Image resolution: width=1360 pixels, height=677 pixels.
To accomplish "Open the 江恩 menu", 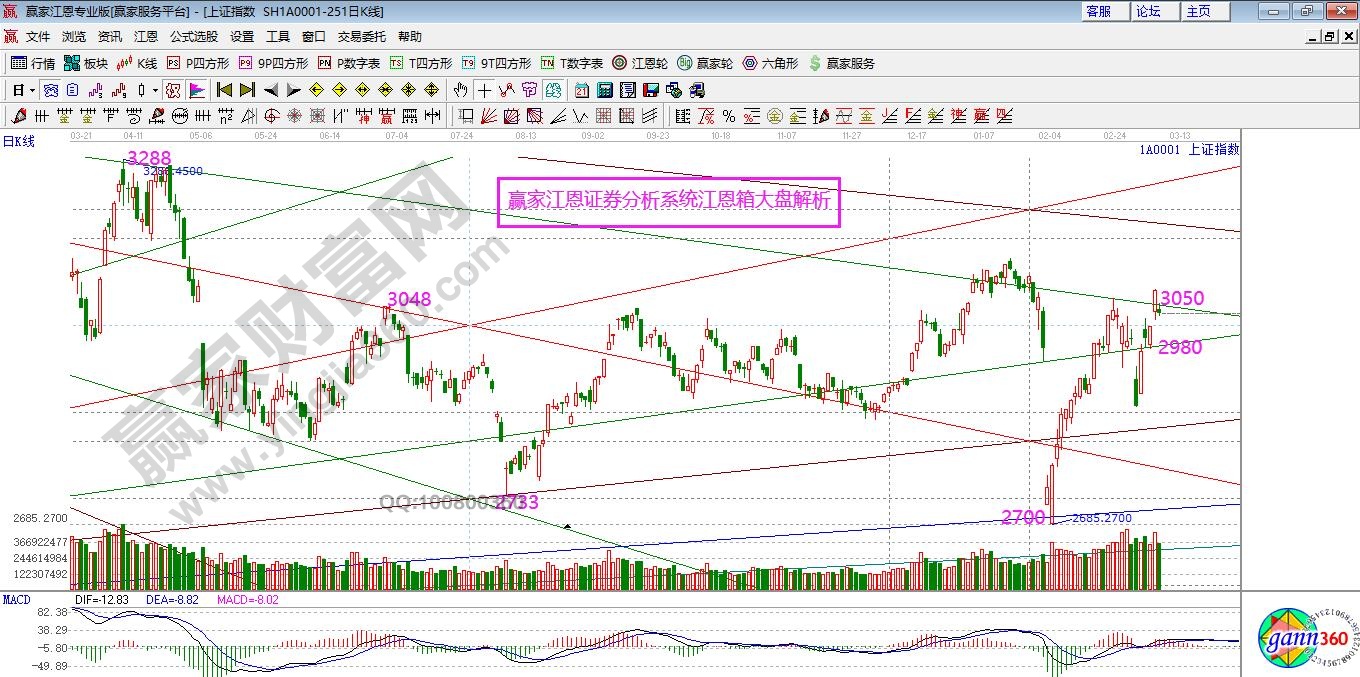I will click(145, 37).
